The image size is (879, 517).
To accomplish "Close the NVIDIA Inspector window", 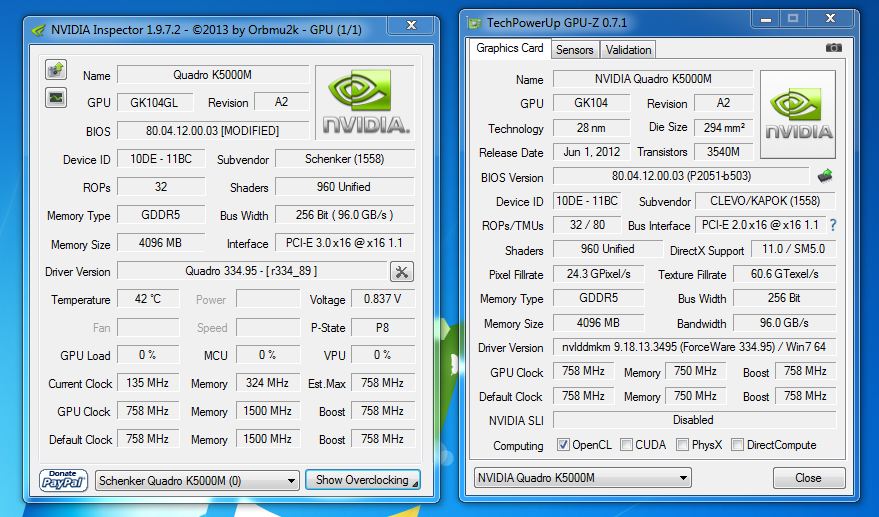I will pos(411,25).
